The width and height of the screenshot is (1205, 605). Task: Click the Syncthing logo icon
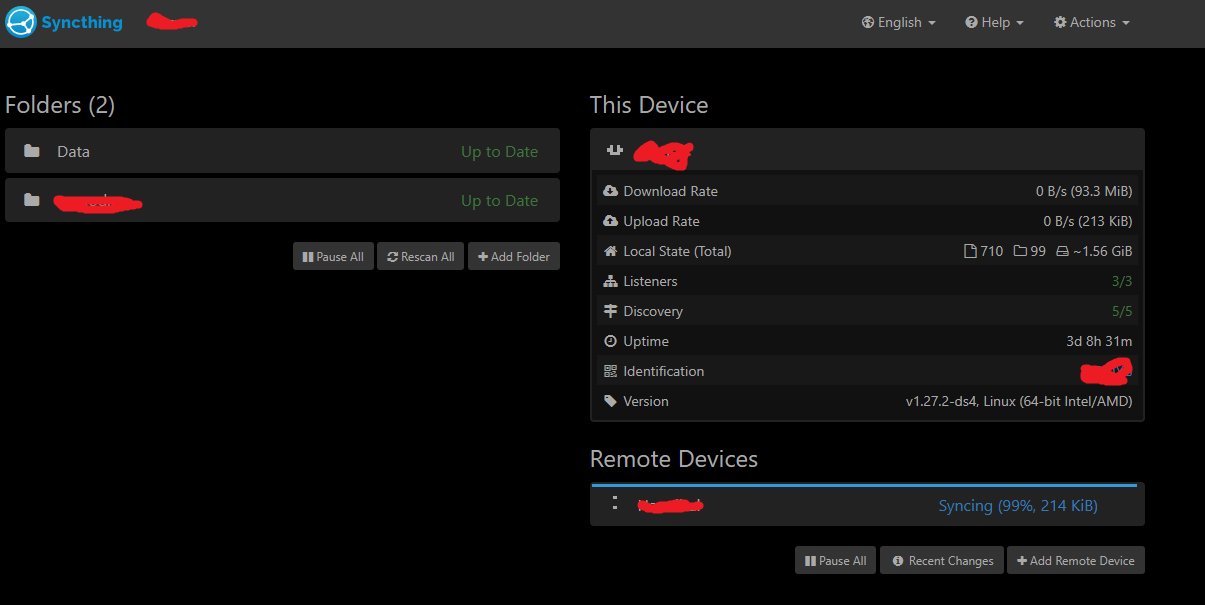(20, 21)
